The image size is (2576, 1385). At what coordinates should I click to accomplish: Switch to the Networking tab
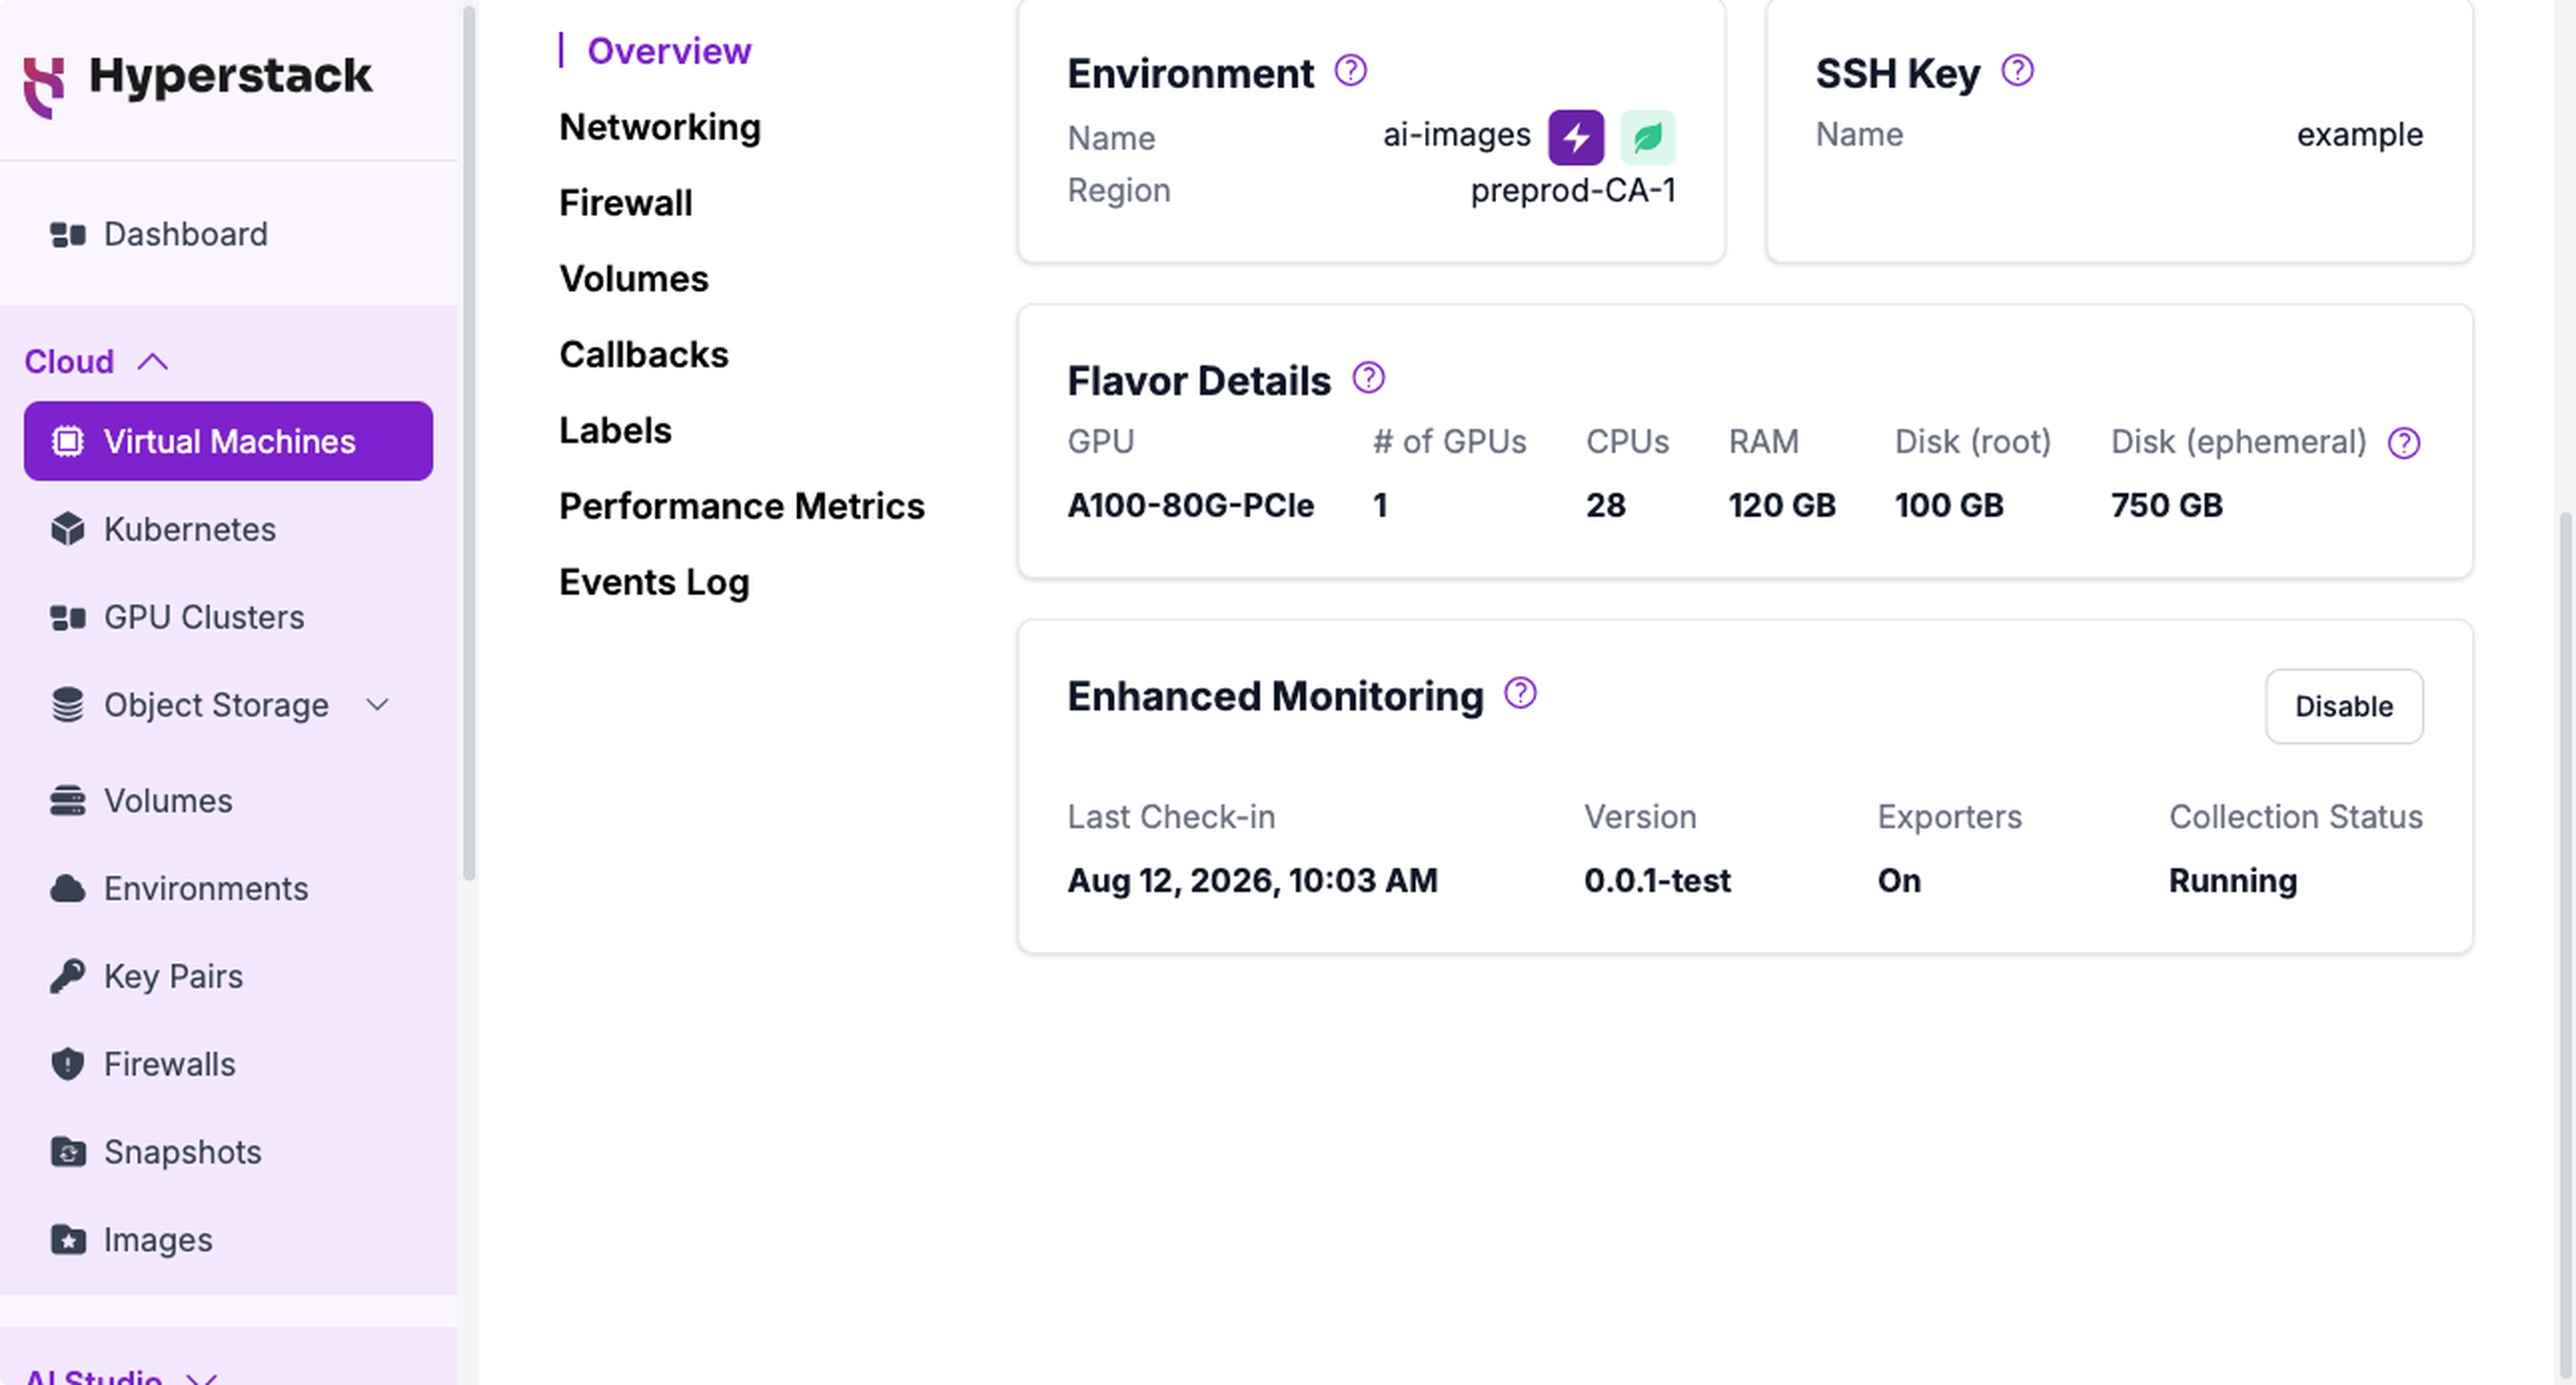(x=660, y=127)
